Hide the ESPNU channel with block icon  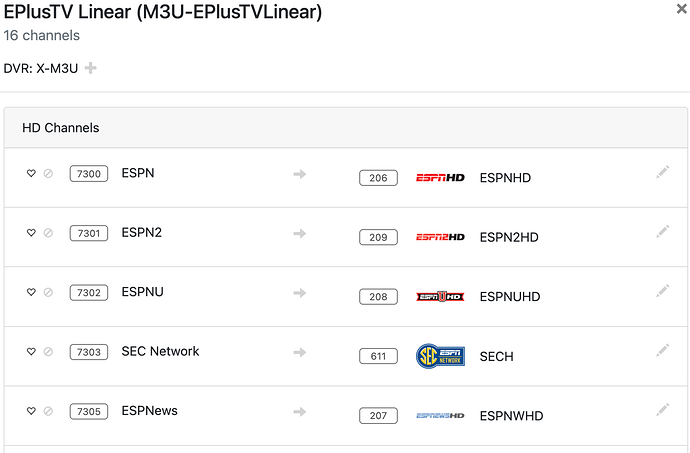47,293
